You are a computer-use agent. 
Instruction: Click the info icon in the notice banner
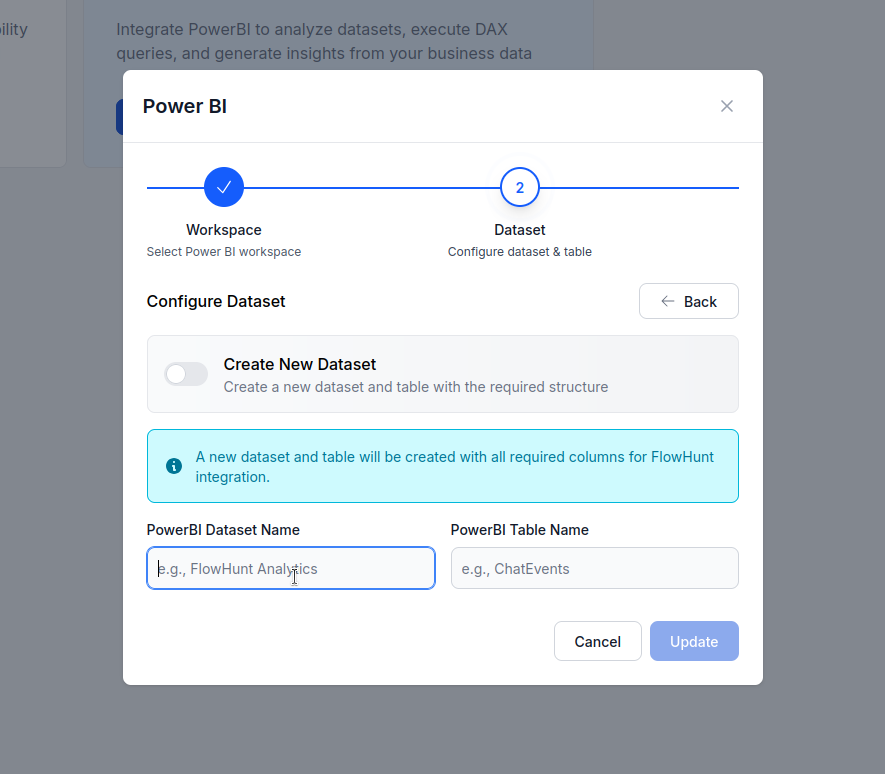174,466
